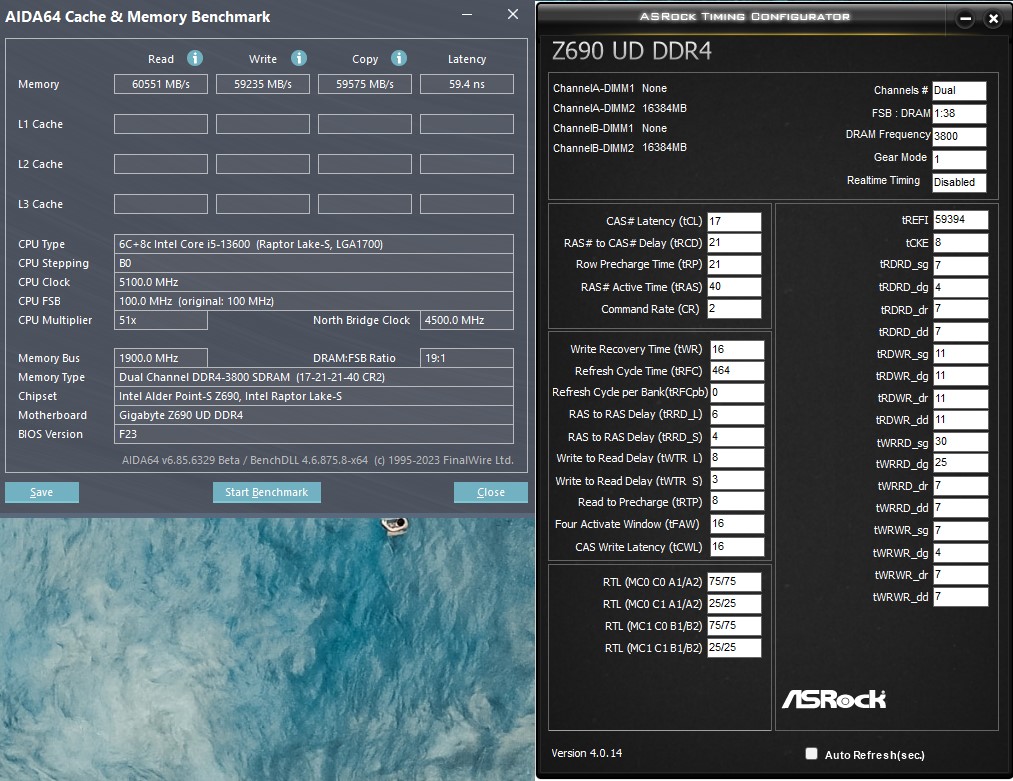Screen dimensions: 1013x781
Task: Click the tRRD_L value field
Action: pyautogui.click(x=737, y=415)
